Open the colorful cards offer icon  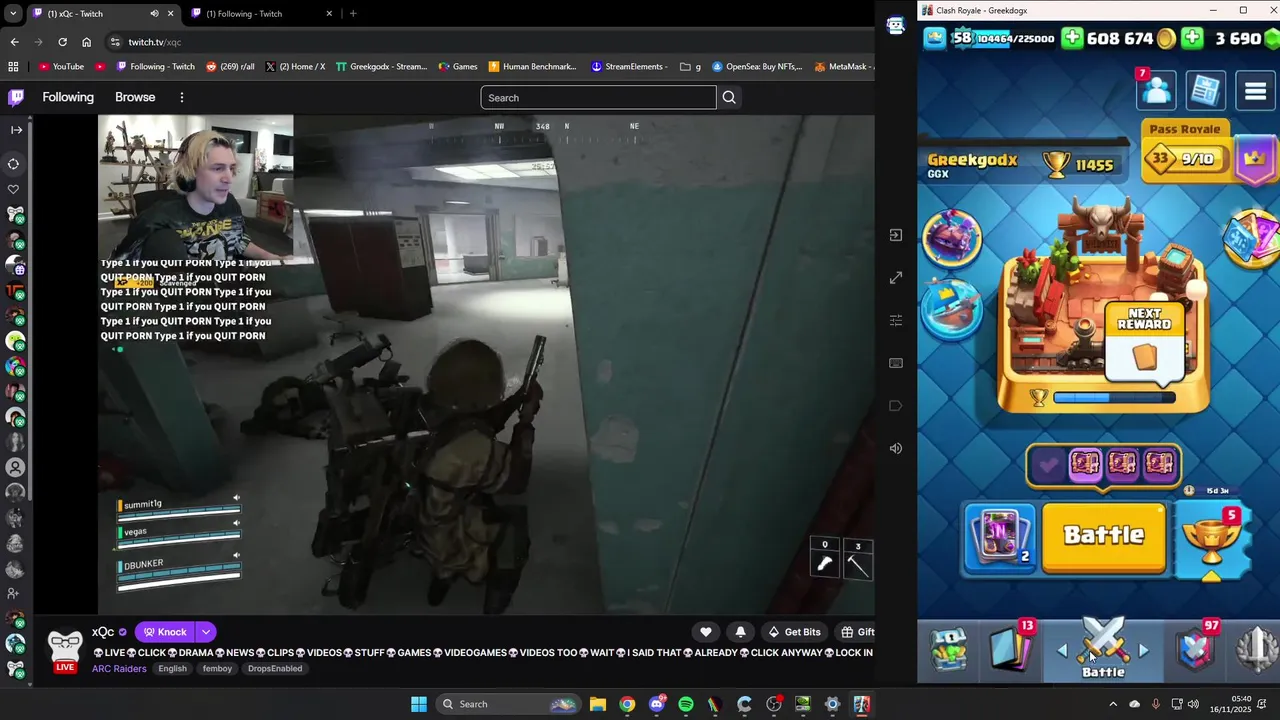tap(1254, 238)
